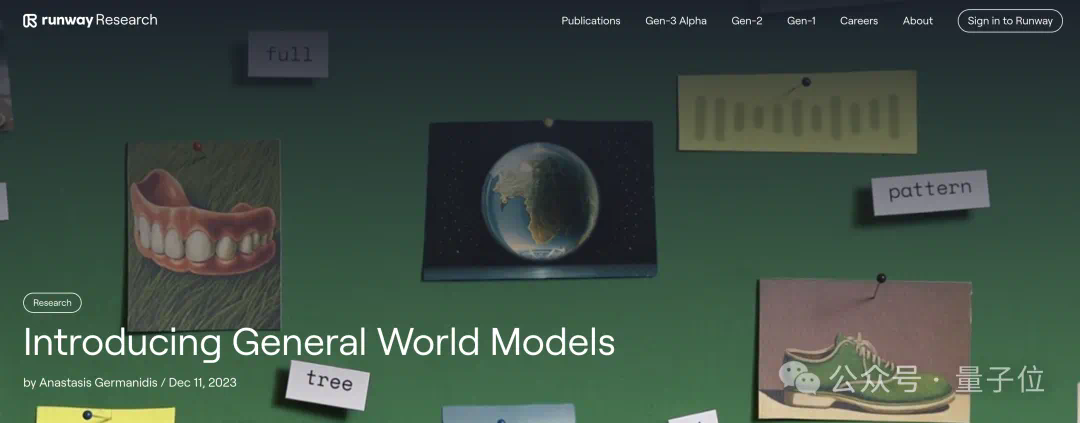The image size is (1080, 423).
Task: Click the Research category tag
Action: coord(52,302)
